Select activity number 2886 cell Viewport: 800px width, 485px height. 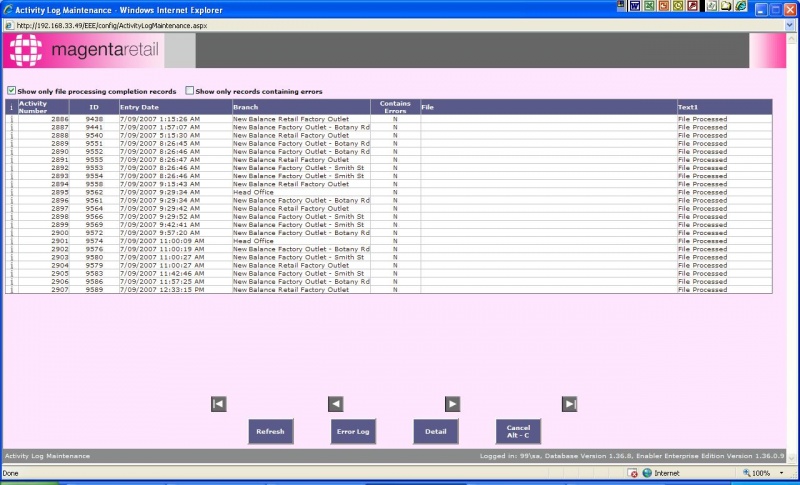[44, 119]
